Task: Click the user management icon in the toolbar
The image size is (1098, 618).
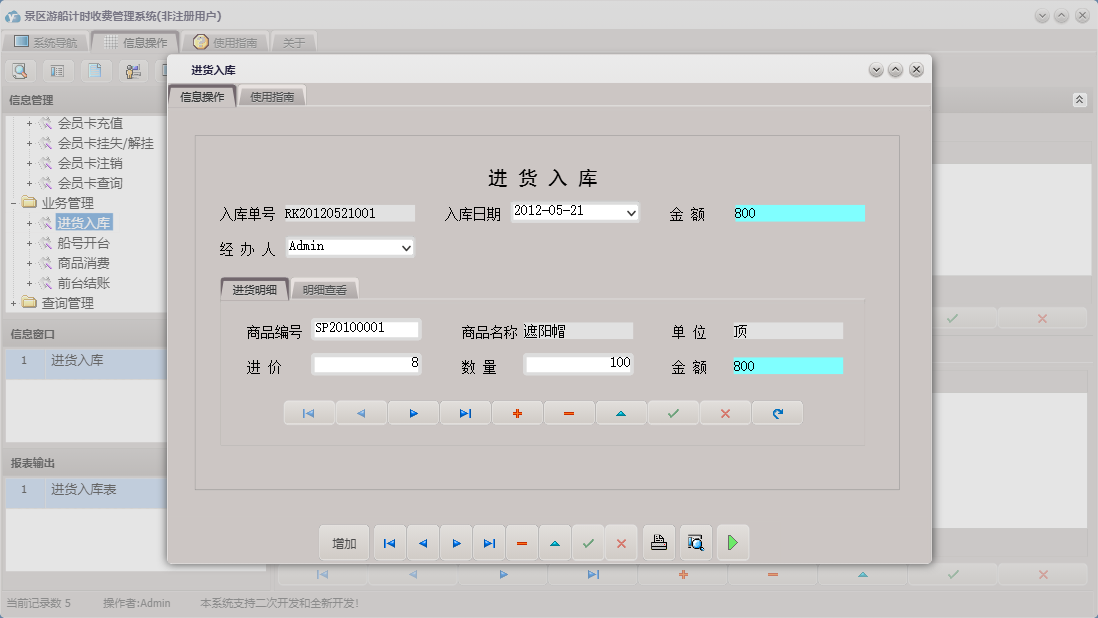Action: [132, 70]
